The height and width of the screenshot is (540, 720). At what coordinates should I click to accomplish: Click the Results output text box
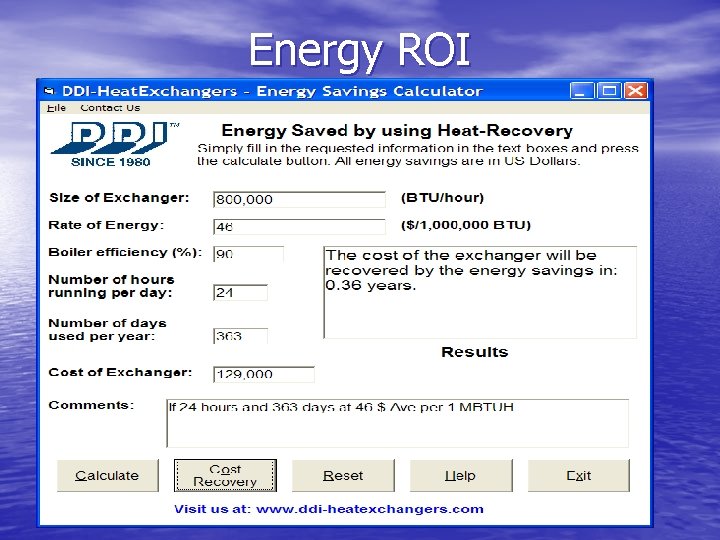[x=480, y=292]
